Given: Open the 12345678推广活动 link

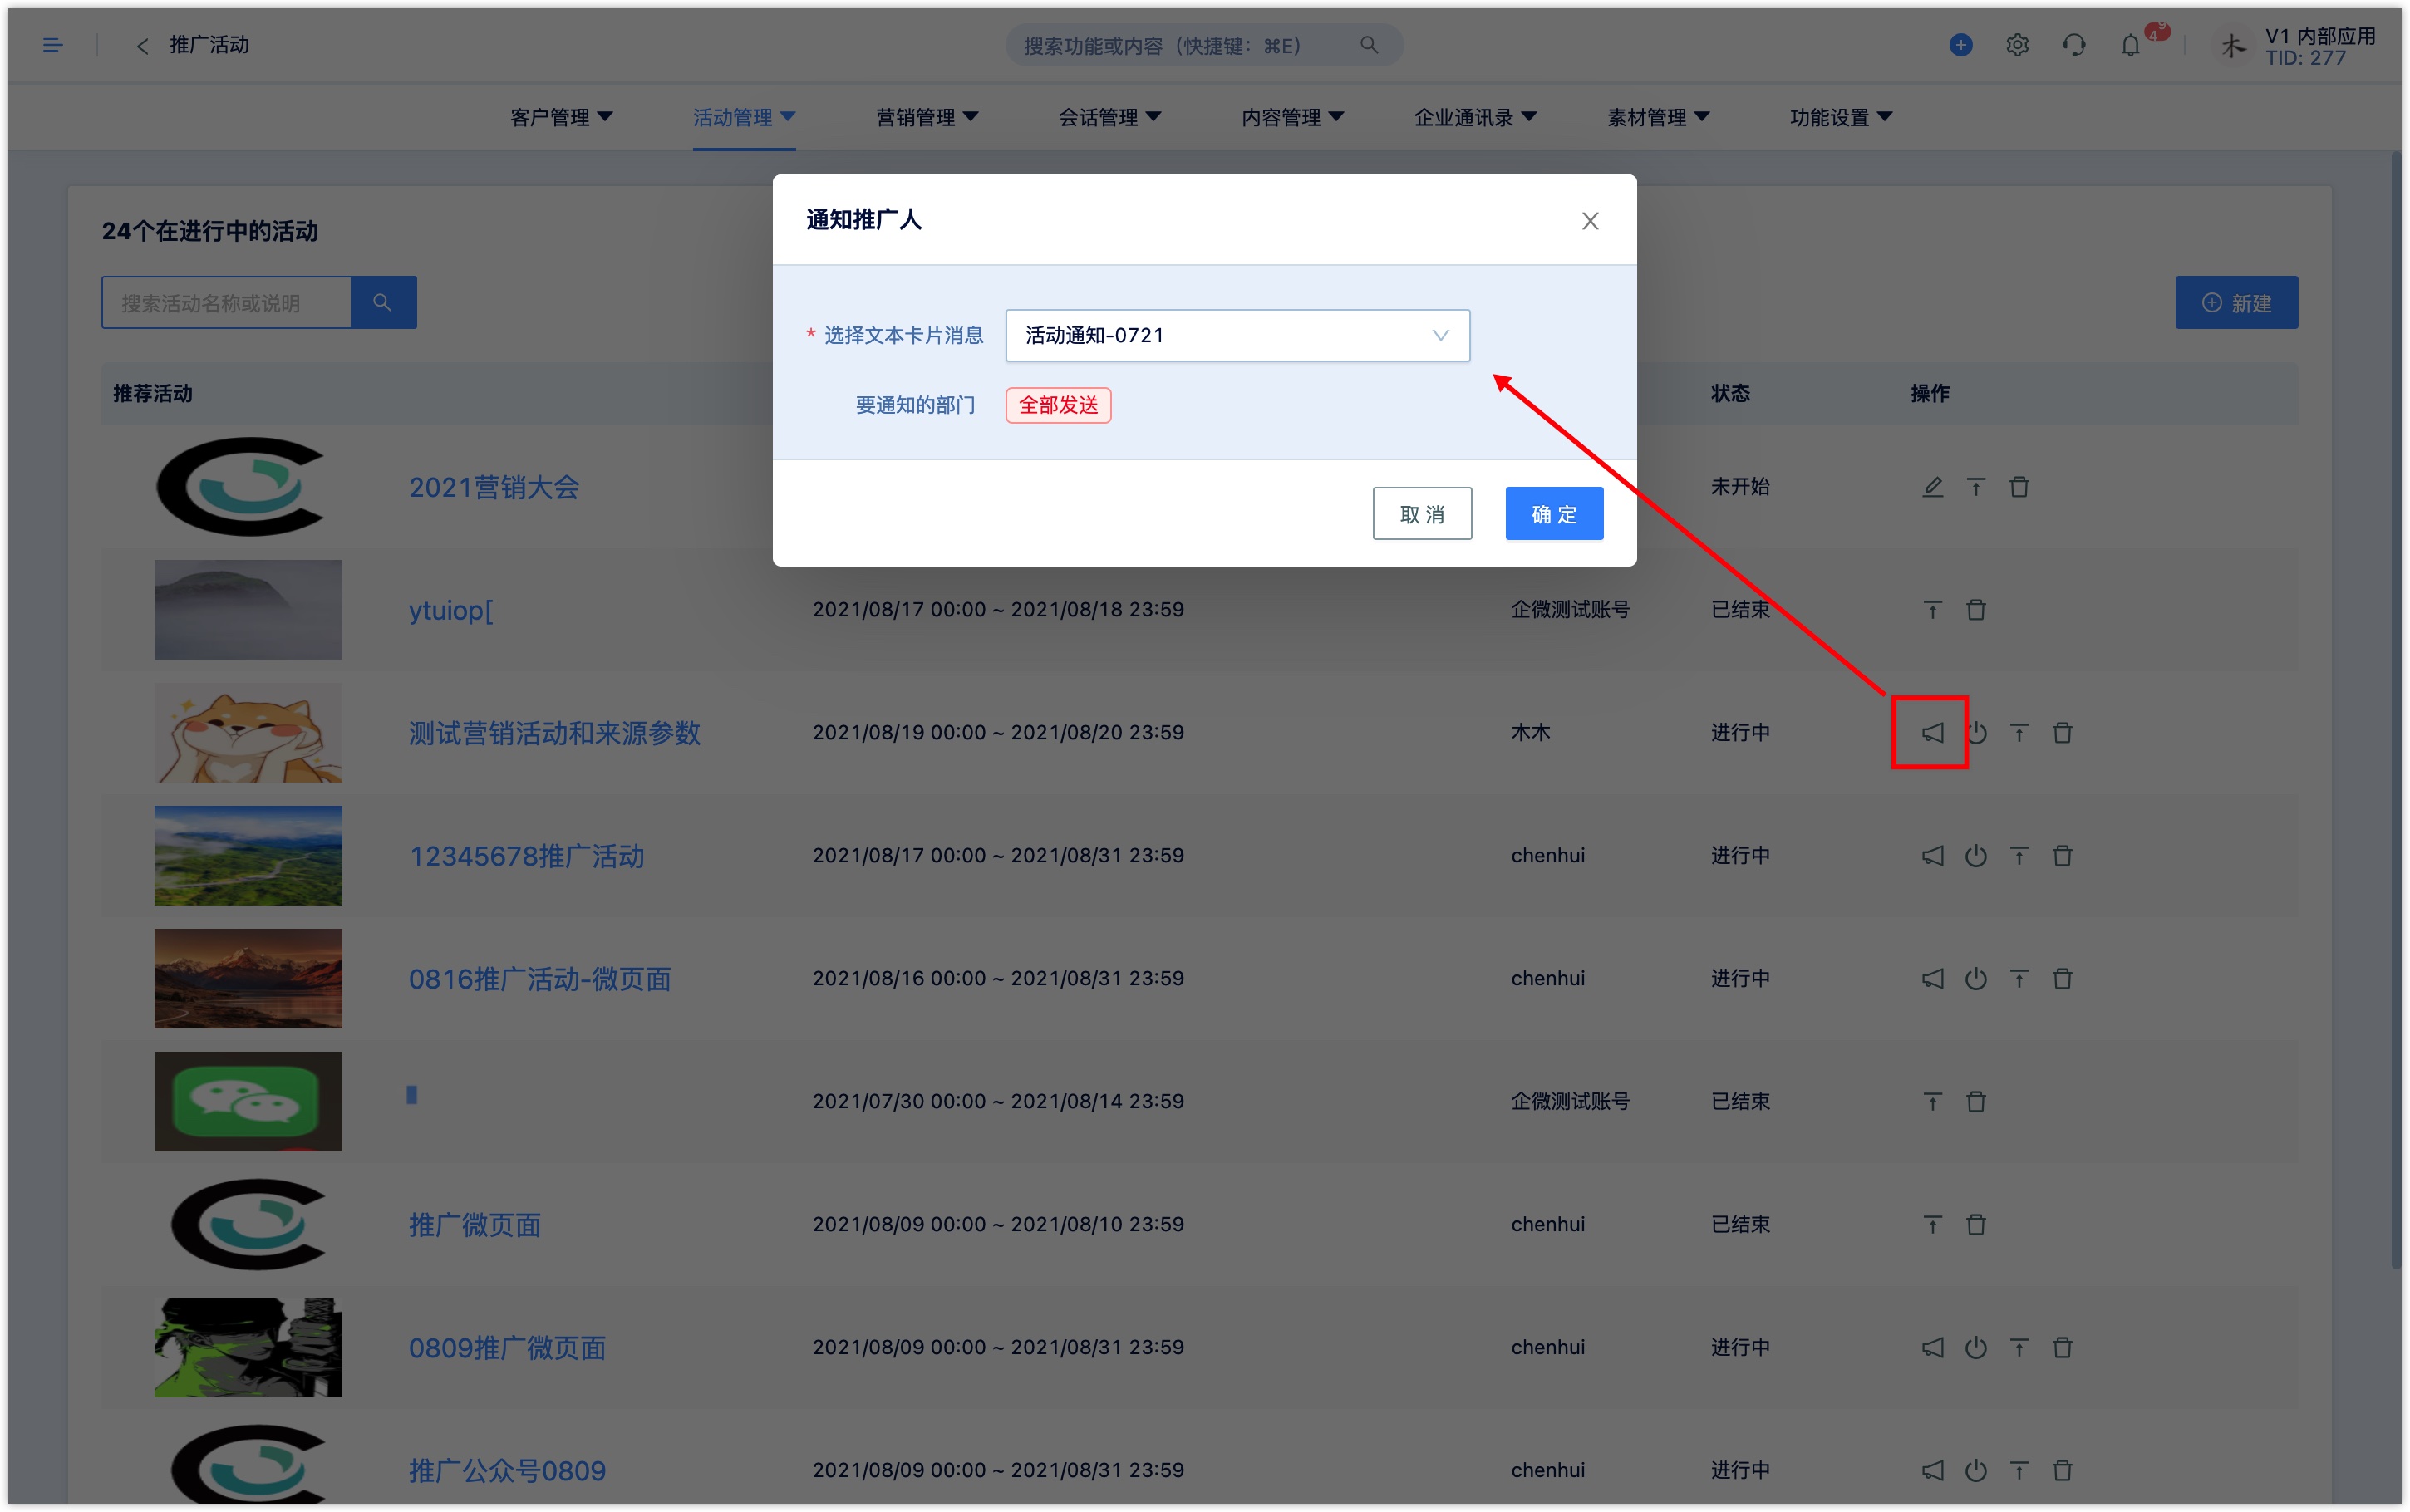Looking at the screenshot, I should (x=526, y=856).
